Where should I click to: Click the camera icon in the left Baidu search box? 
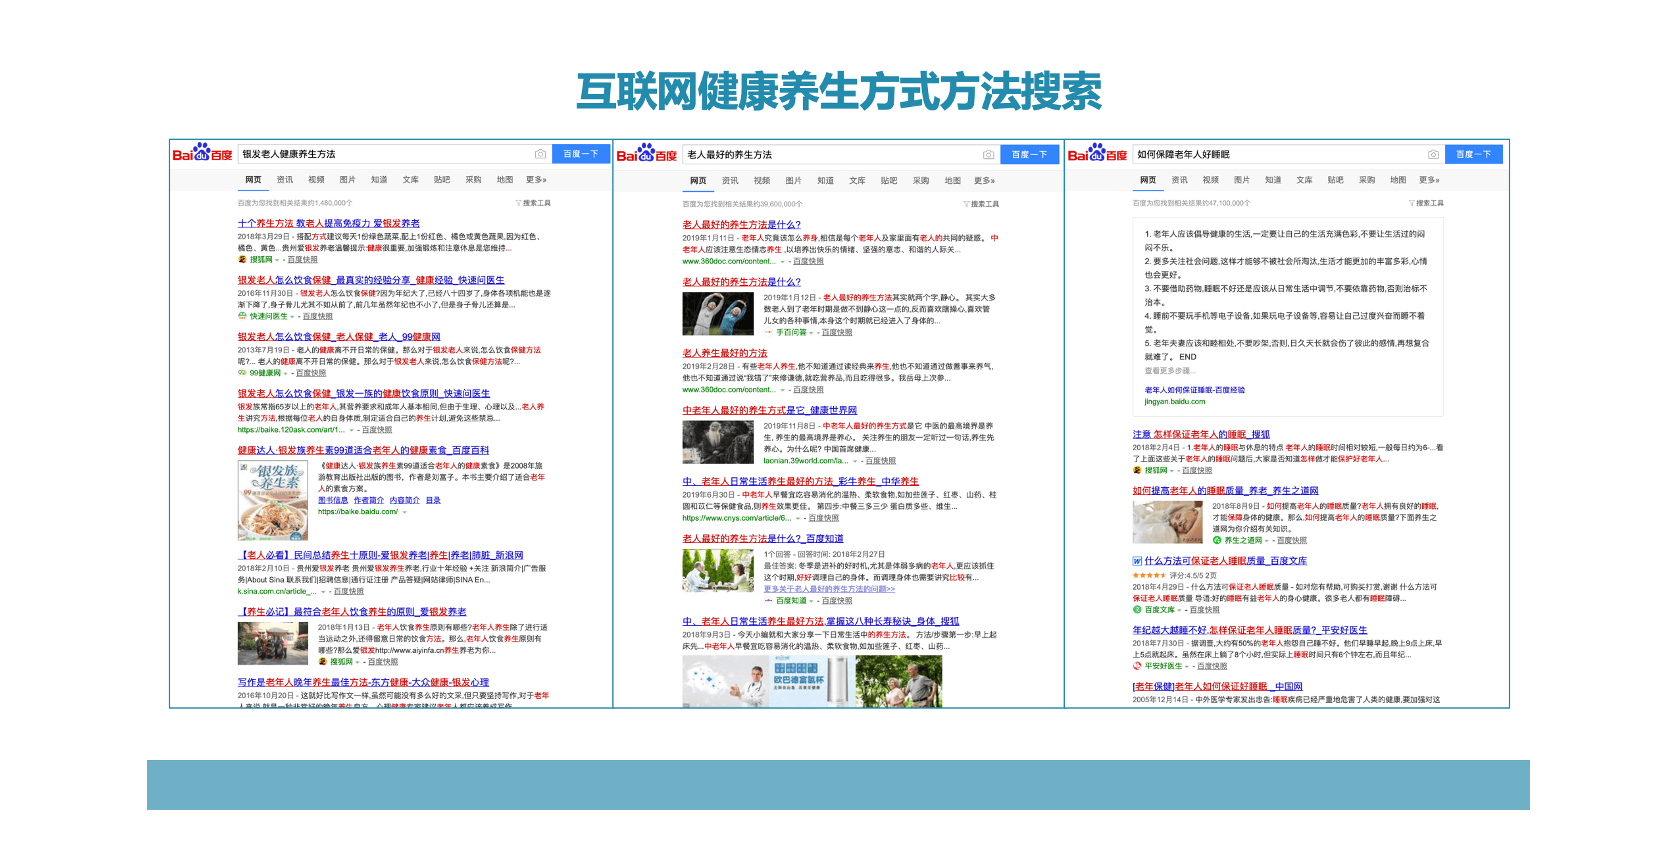click(540, 154)
